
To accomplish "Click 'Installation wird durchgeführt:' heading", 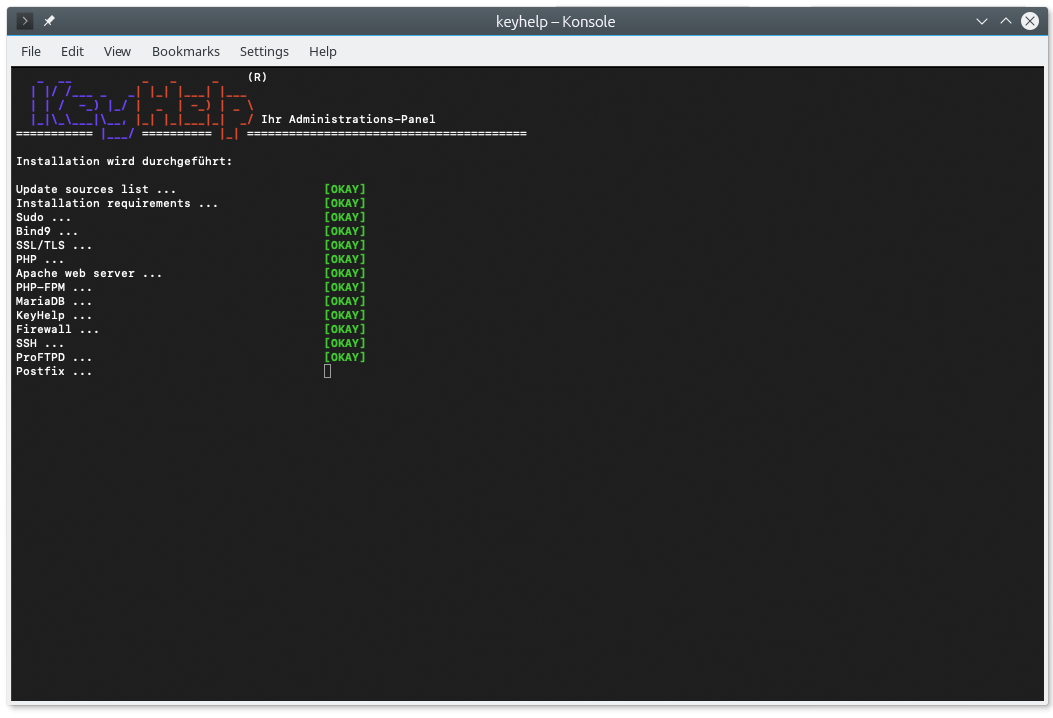I will (x=124, y=162).
